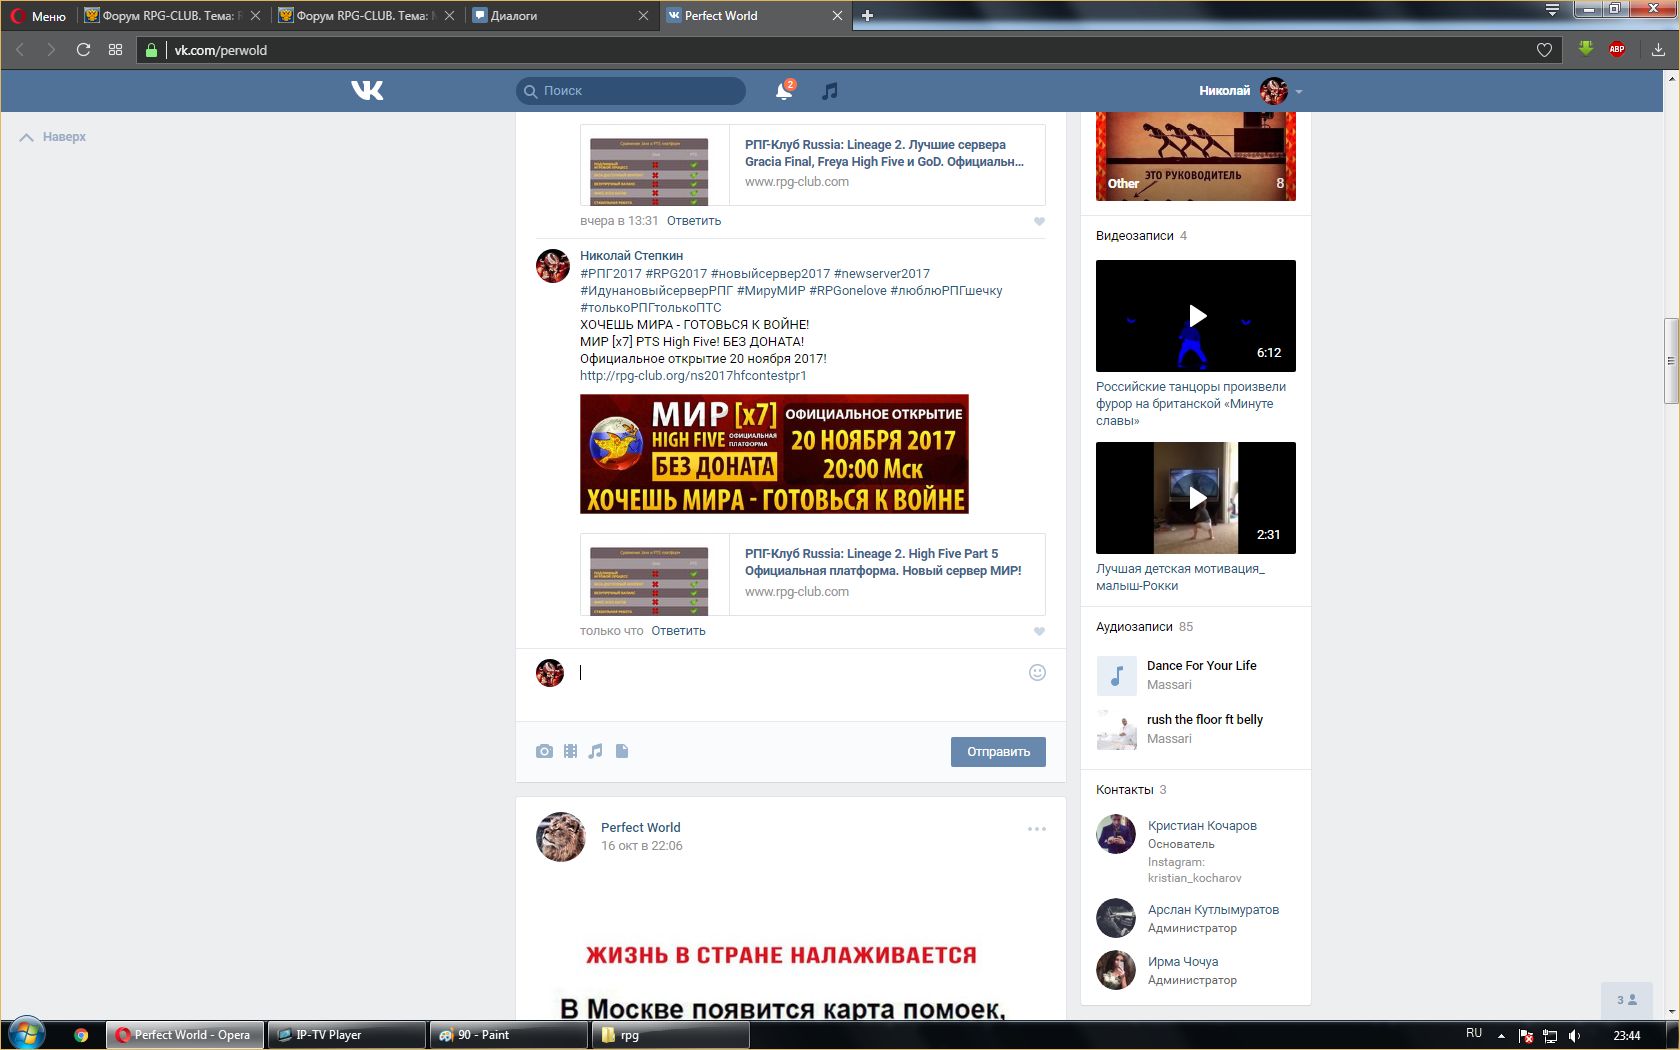The image size is (1680, 1050).
Task: Open Контакты section header
Action: (1131, 790)
